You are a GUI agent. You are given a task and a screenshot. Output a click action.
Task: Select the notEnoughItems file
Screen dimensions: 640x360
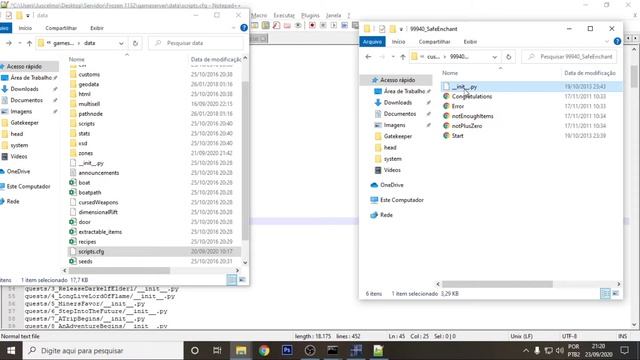point(472,116)
